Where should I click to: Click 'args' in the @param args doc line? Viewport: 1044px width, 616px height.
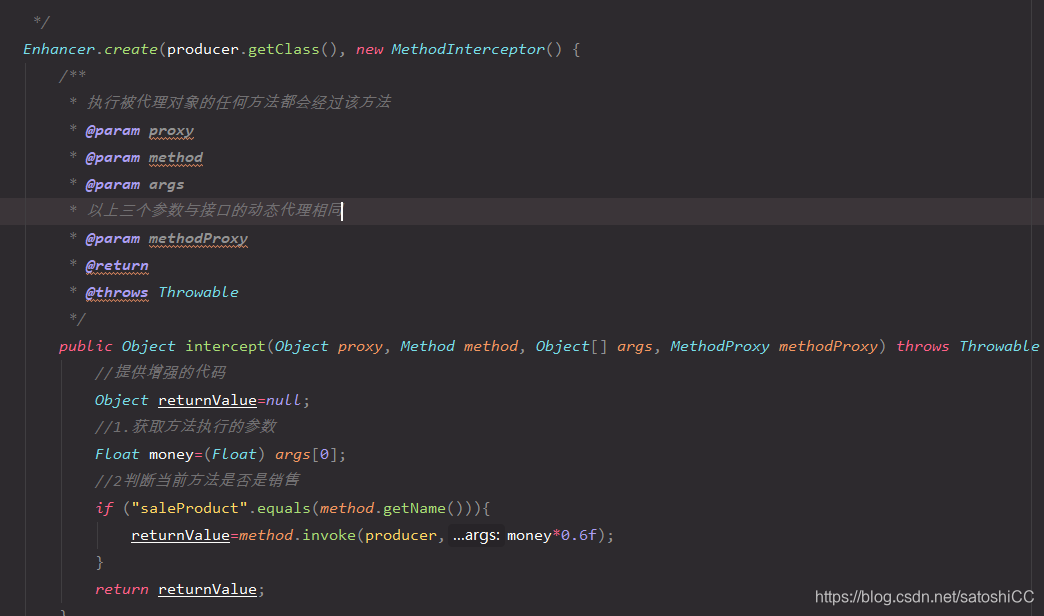(166, 184)
